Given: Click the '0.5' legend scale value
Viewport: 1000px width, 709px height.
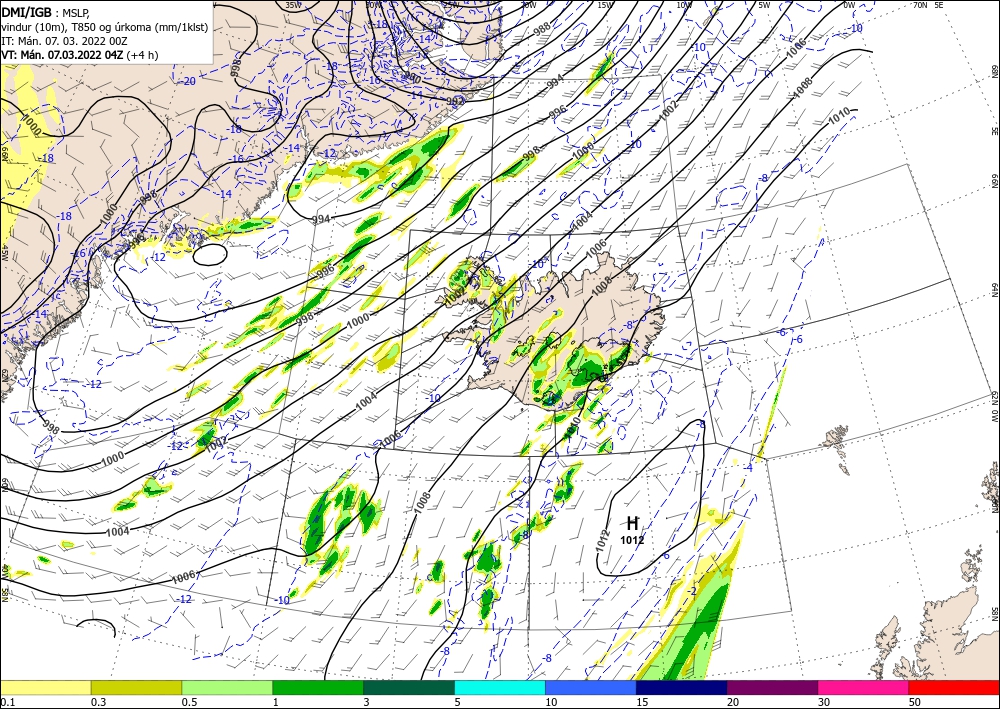Looking at the screenshot, I should [189, 702].
